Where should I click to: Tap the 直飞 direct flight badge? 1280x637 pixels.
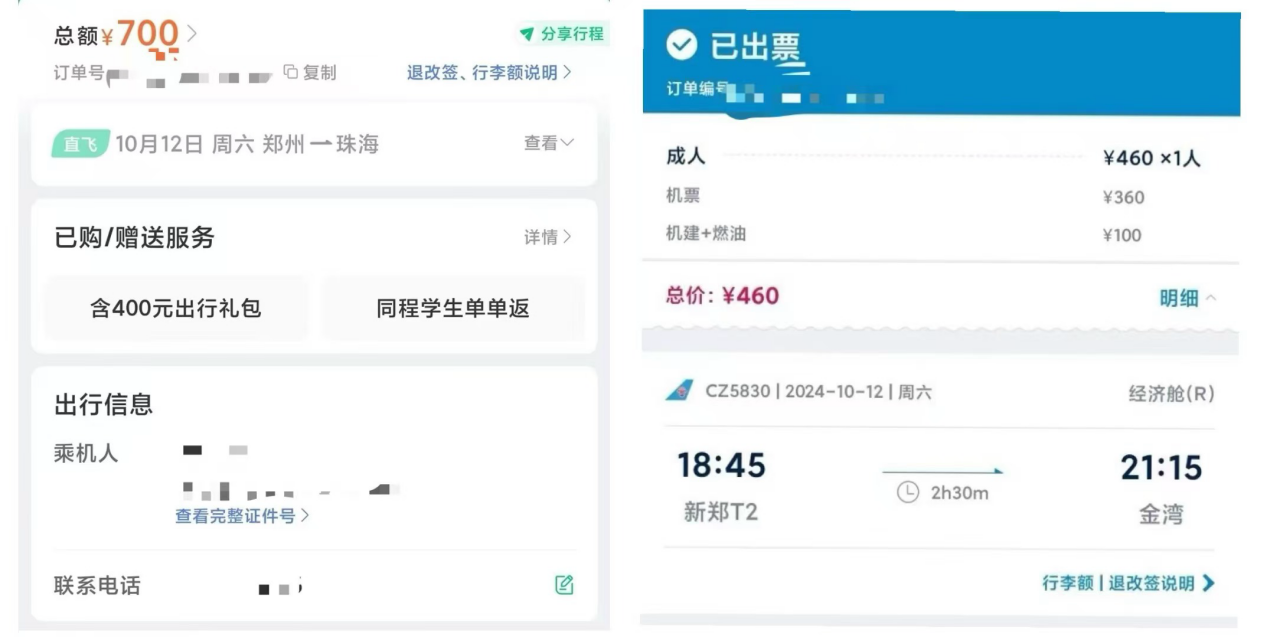pyautogui.click(x=80, y=144)
